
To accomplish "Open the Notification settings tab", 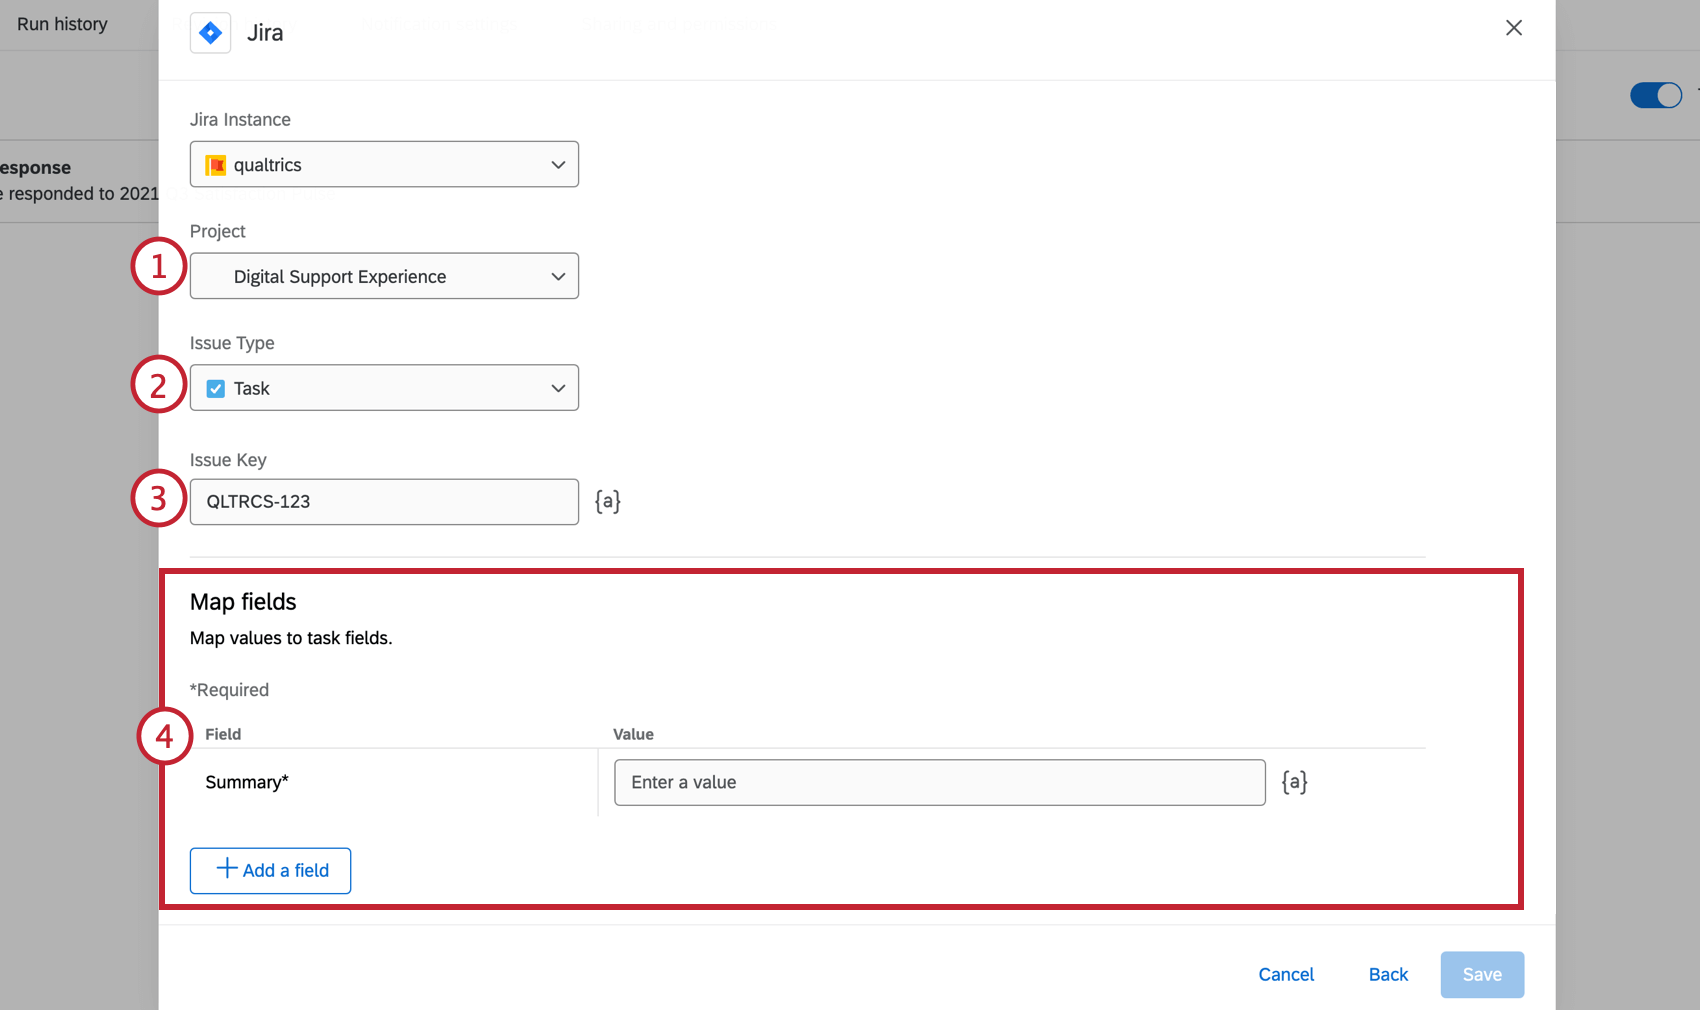I will (x=440, y=24).
